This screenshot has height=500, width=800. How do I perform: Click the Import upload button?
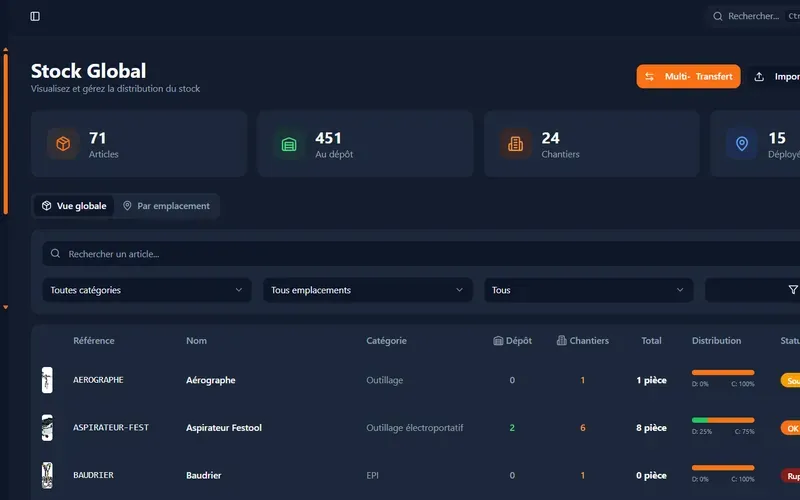(774, 77)
